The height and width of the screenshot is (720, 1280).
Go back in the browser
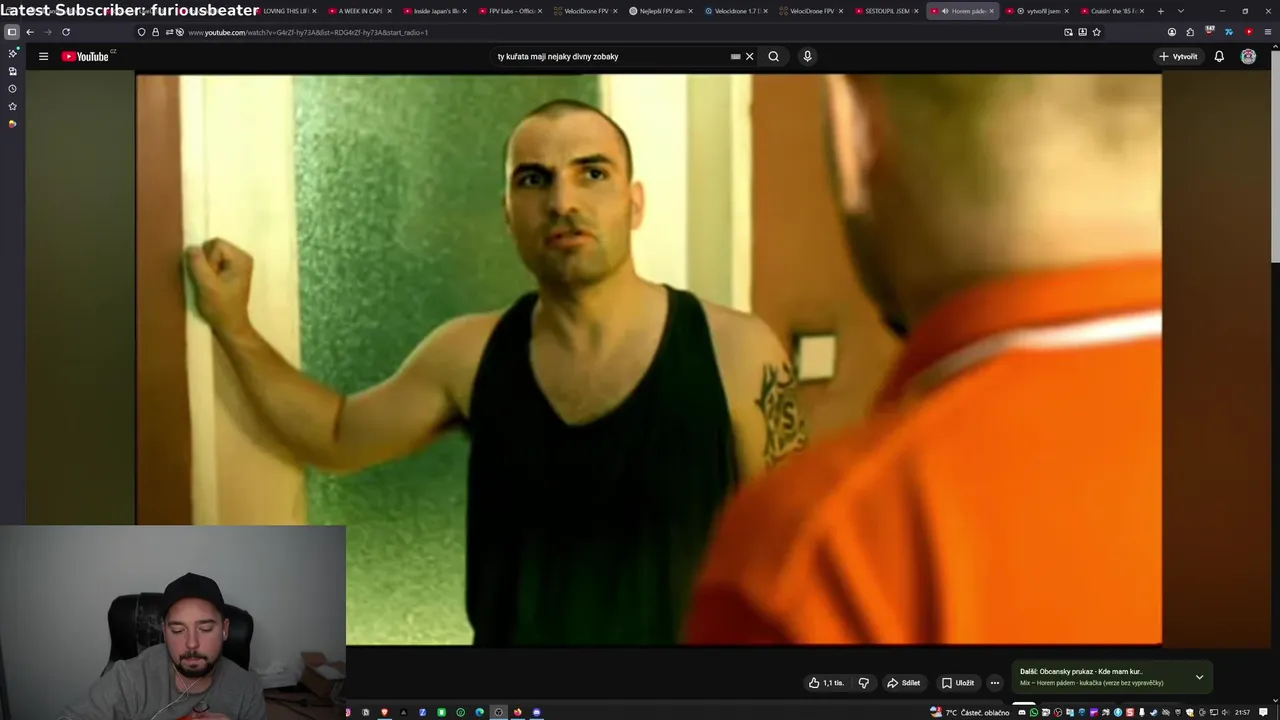30,32
